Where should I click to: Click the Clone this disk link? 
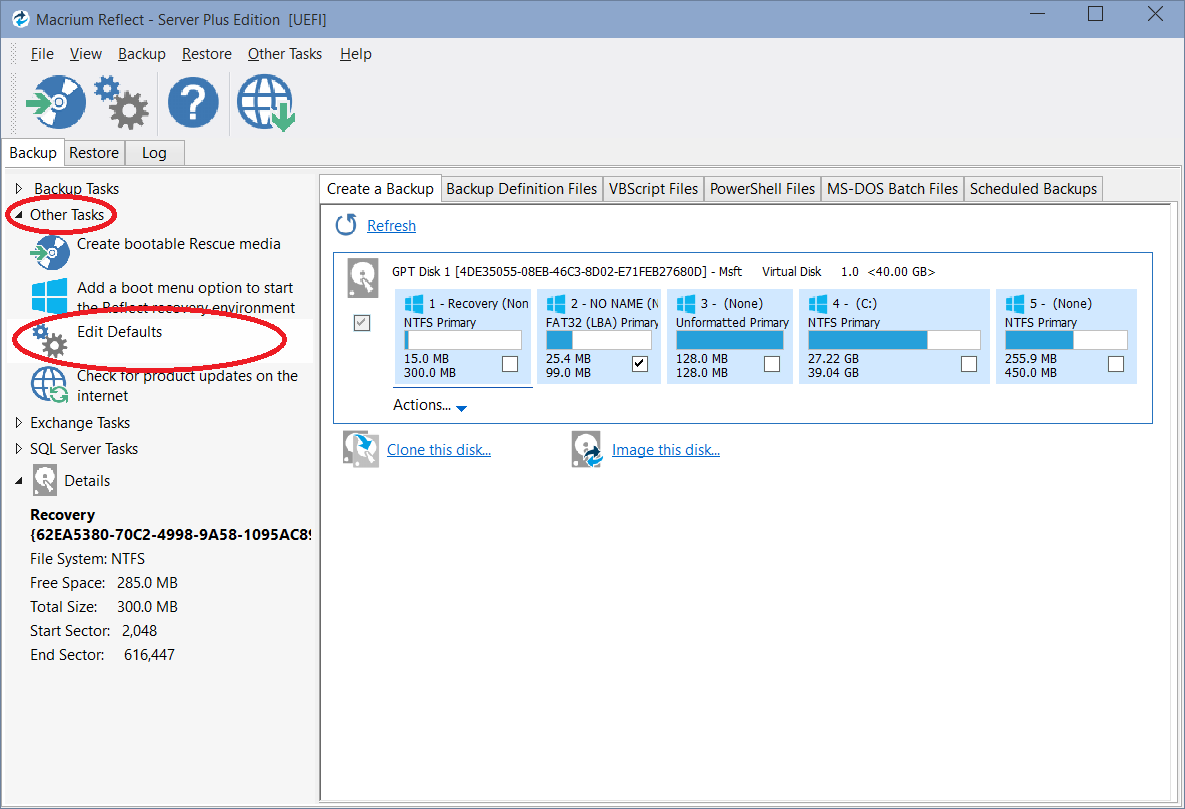coord(439,450)
